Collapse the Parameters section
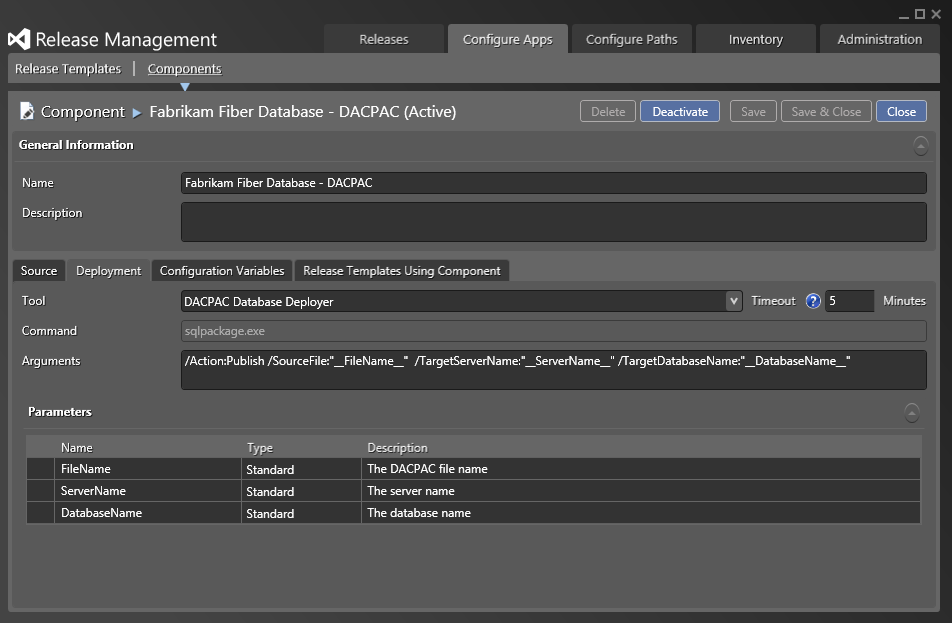Viewport: 952px width, 623px height. coord(911,412)
